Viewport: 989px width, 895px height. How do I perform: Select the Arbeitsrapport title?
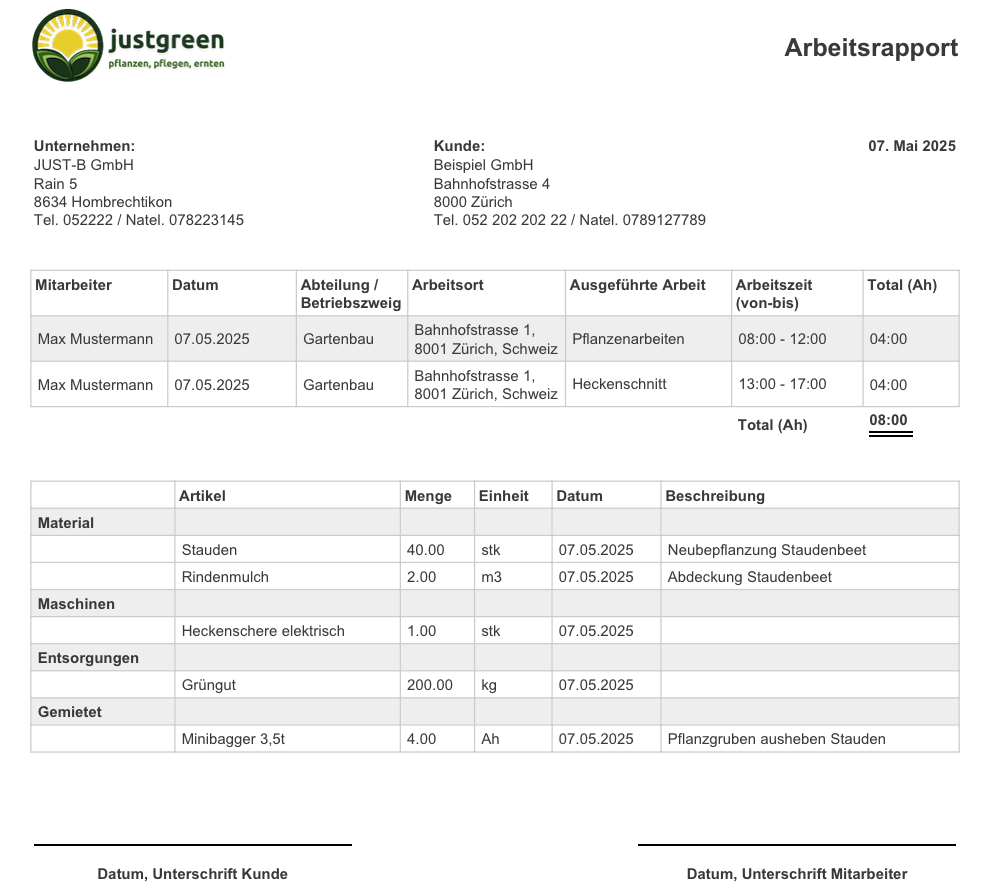[x=872, y=47]
